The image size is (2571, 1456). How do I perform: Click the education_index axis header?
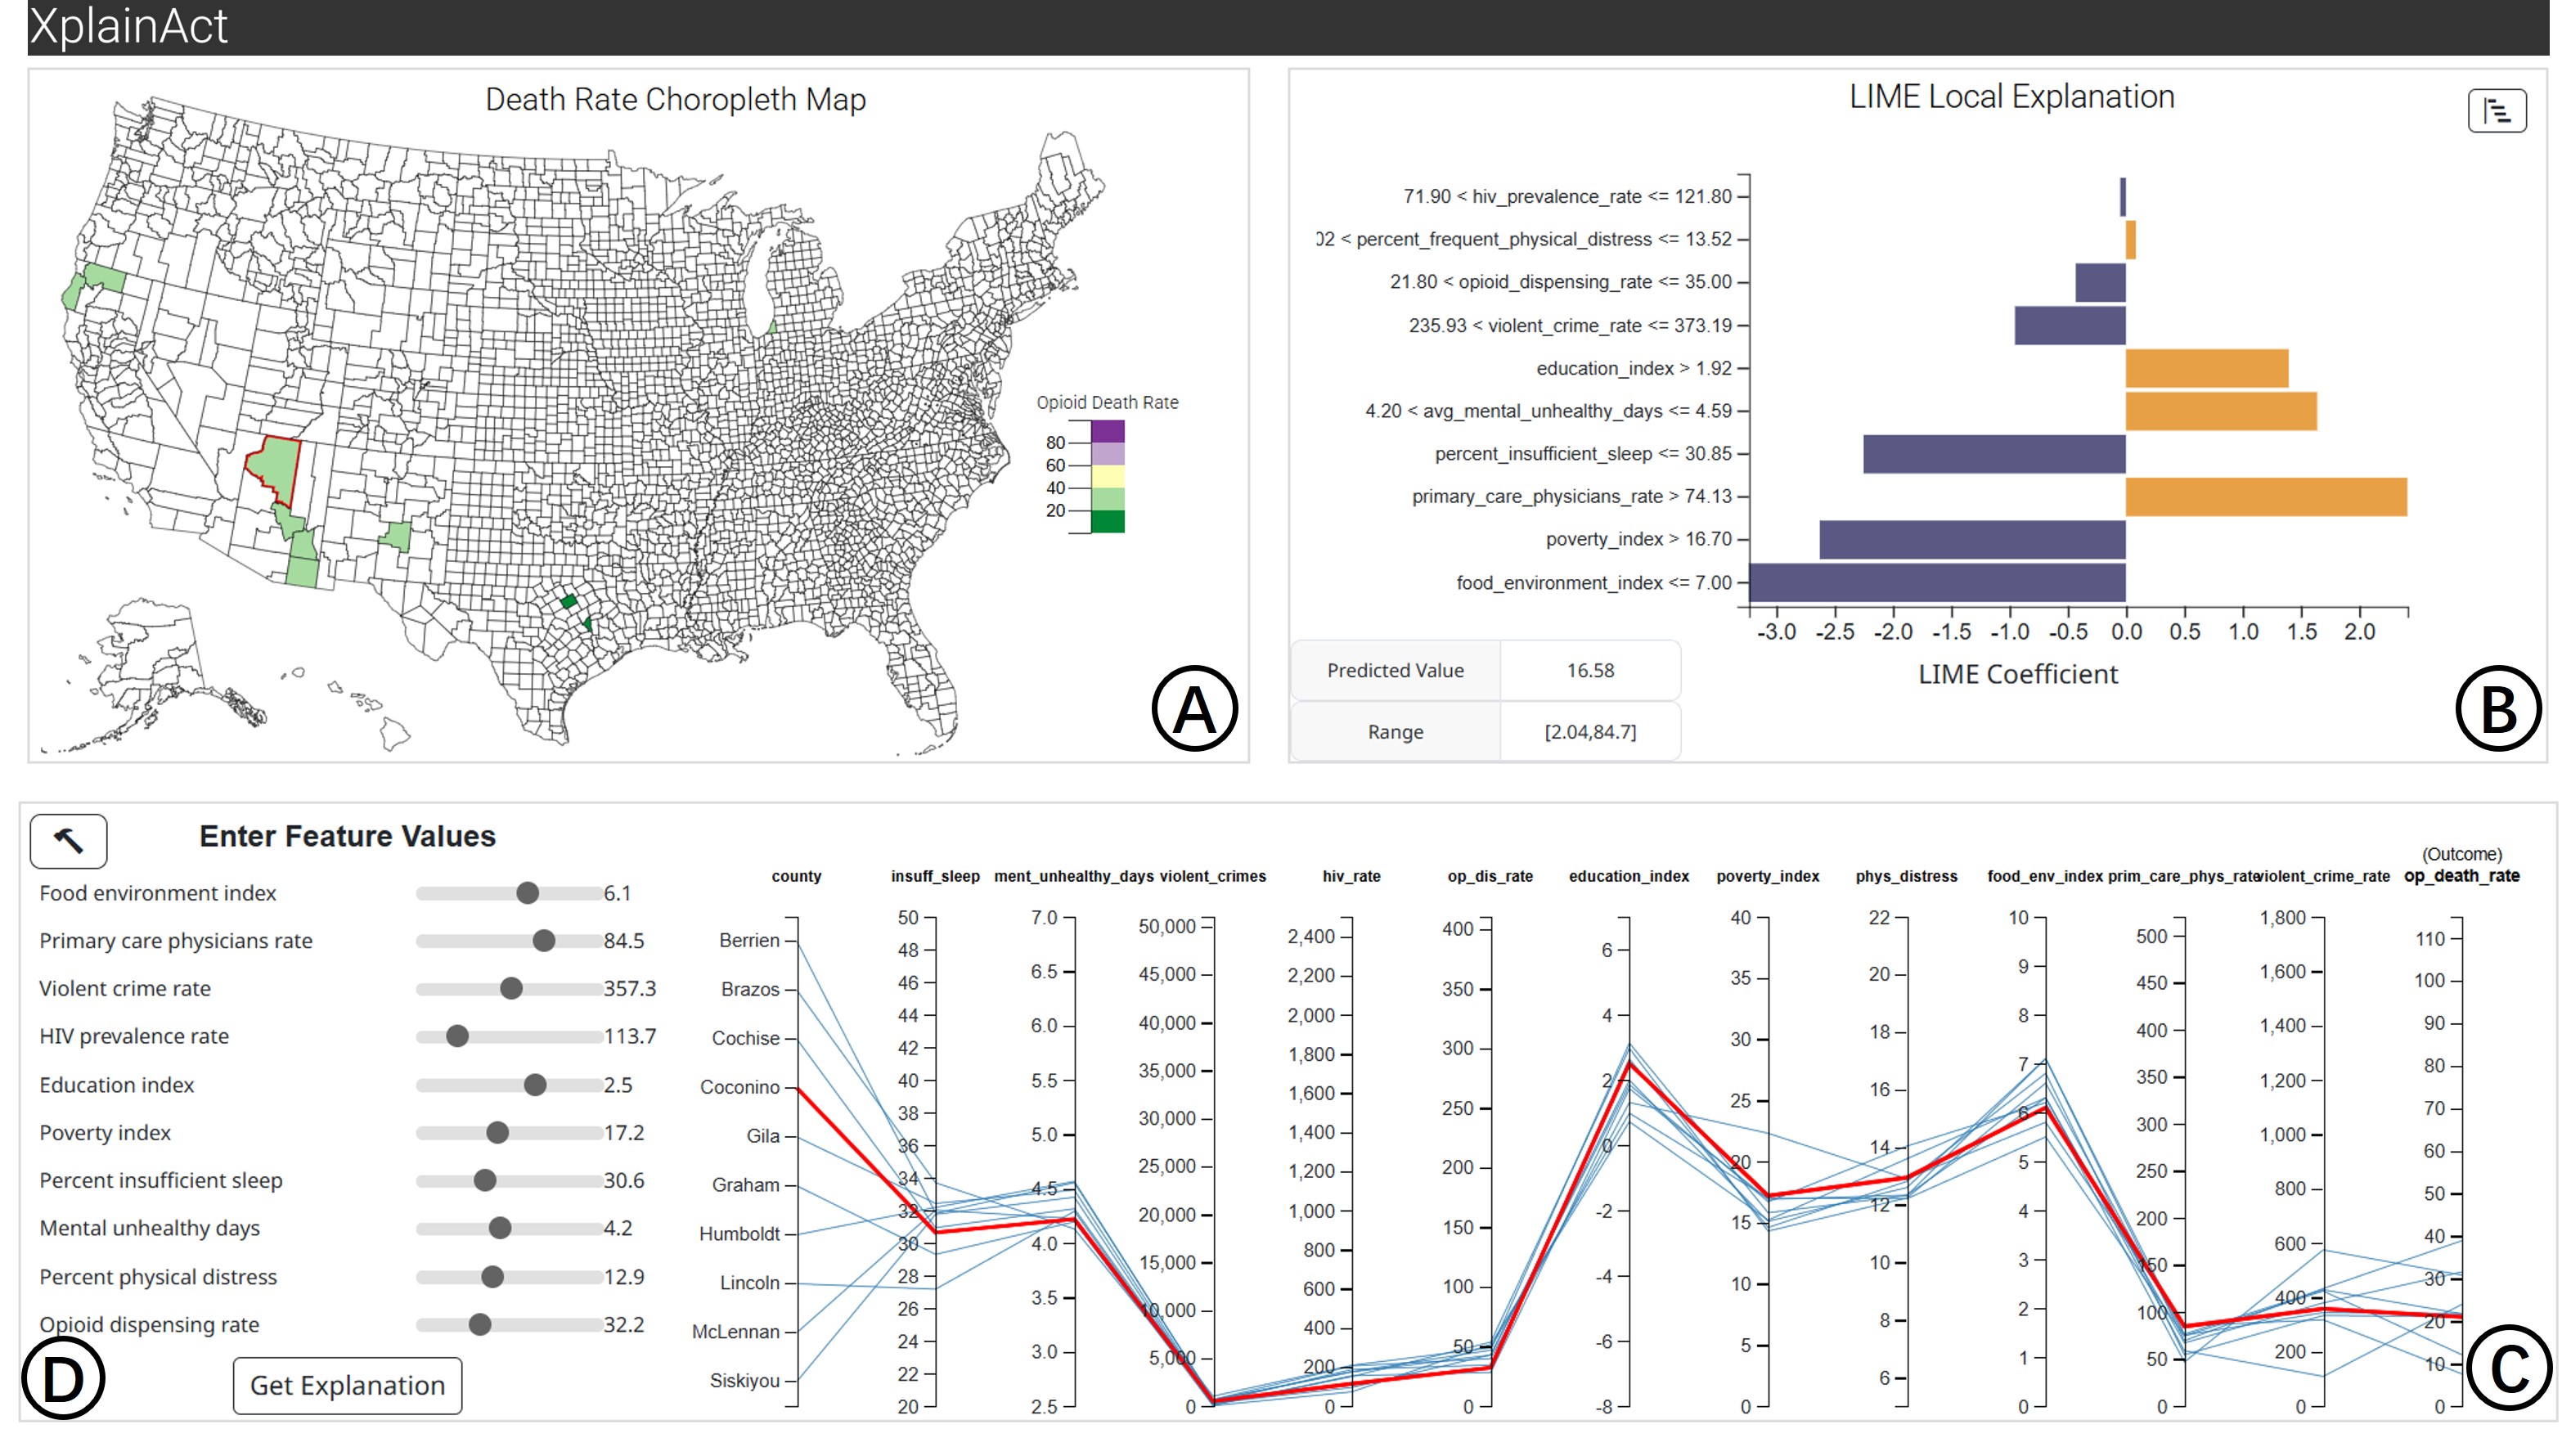(1628, 876)
